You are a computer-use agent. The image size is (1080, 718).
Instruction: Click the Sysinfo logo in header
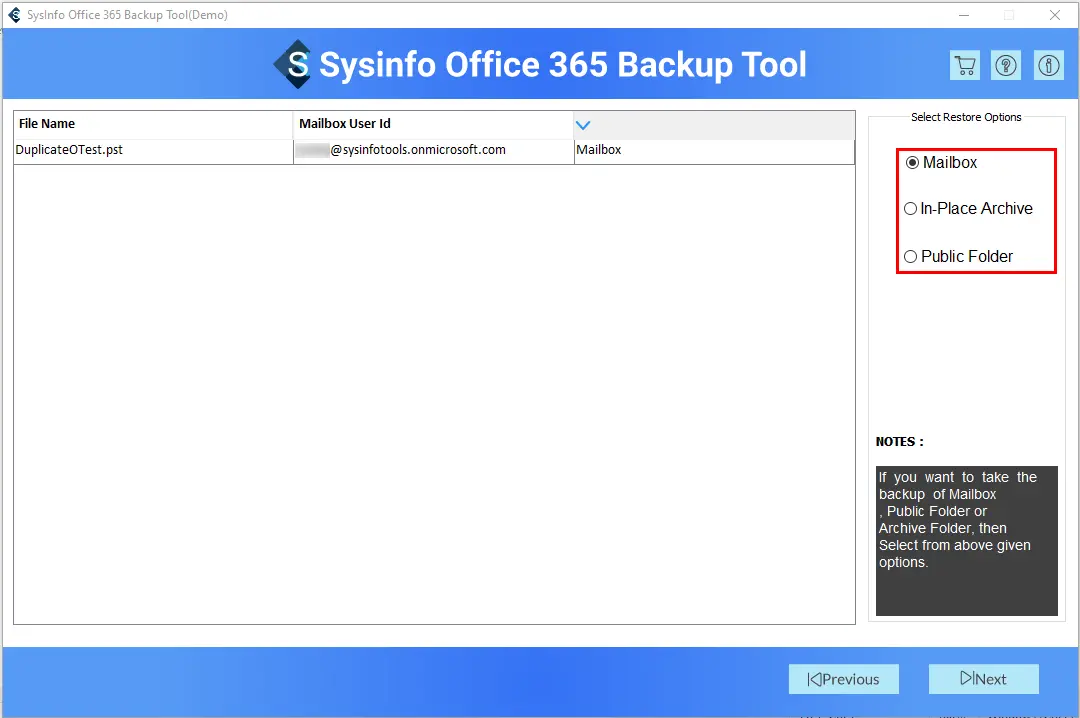click(293, 64)
